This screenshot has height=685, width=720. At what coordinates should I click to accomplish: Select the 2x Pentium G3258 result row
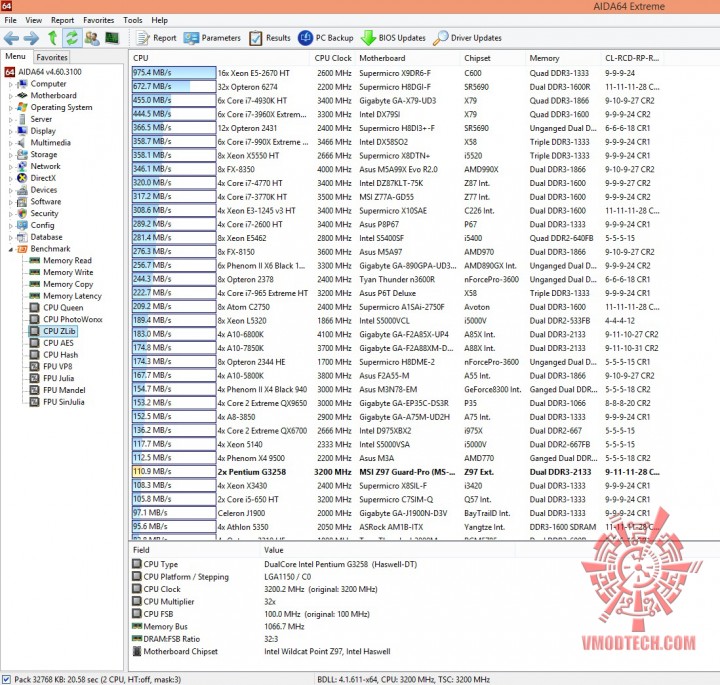[396, 472]
